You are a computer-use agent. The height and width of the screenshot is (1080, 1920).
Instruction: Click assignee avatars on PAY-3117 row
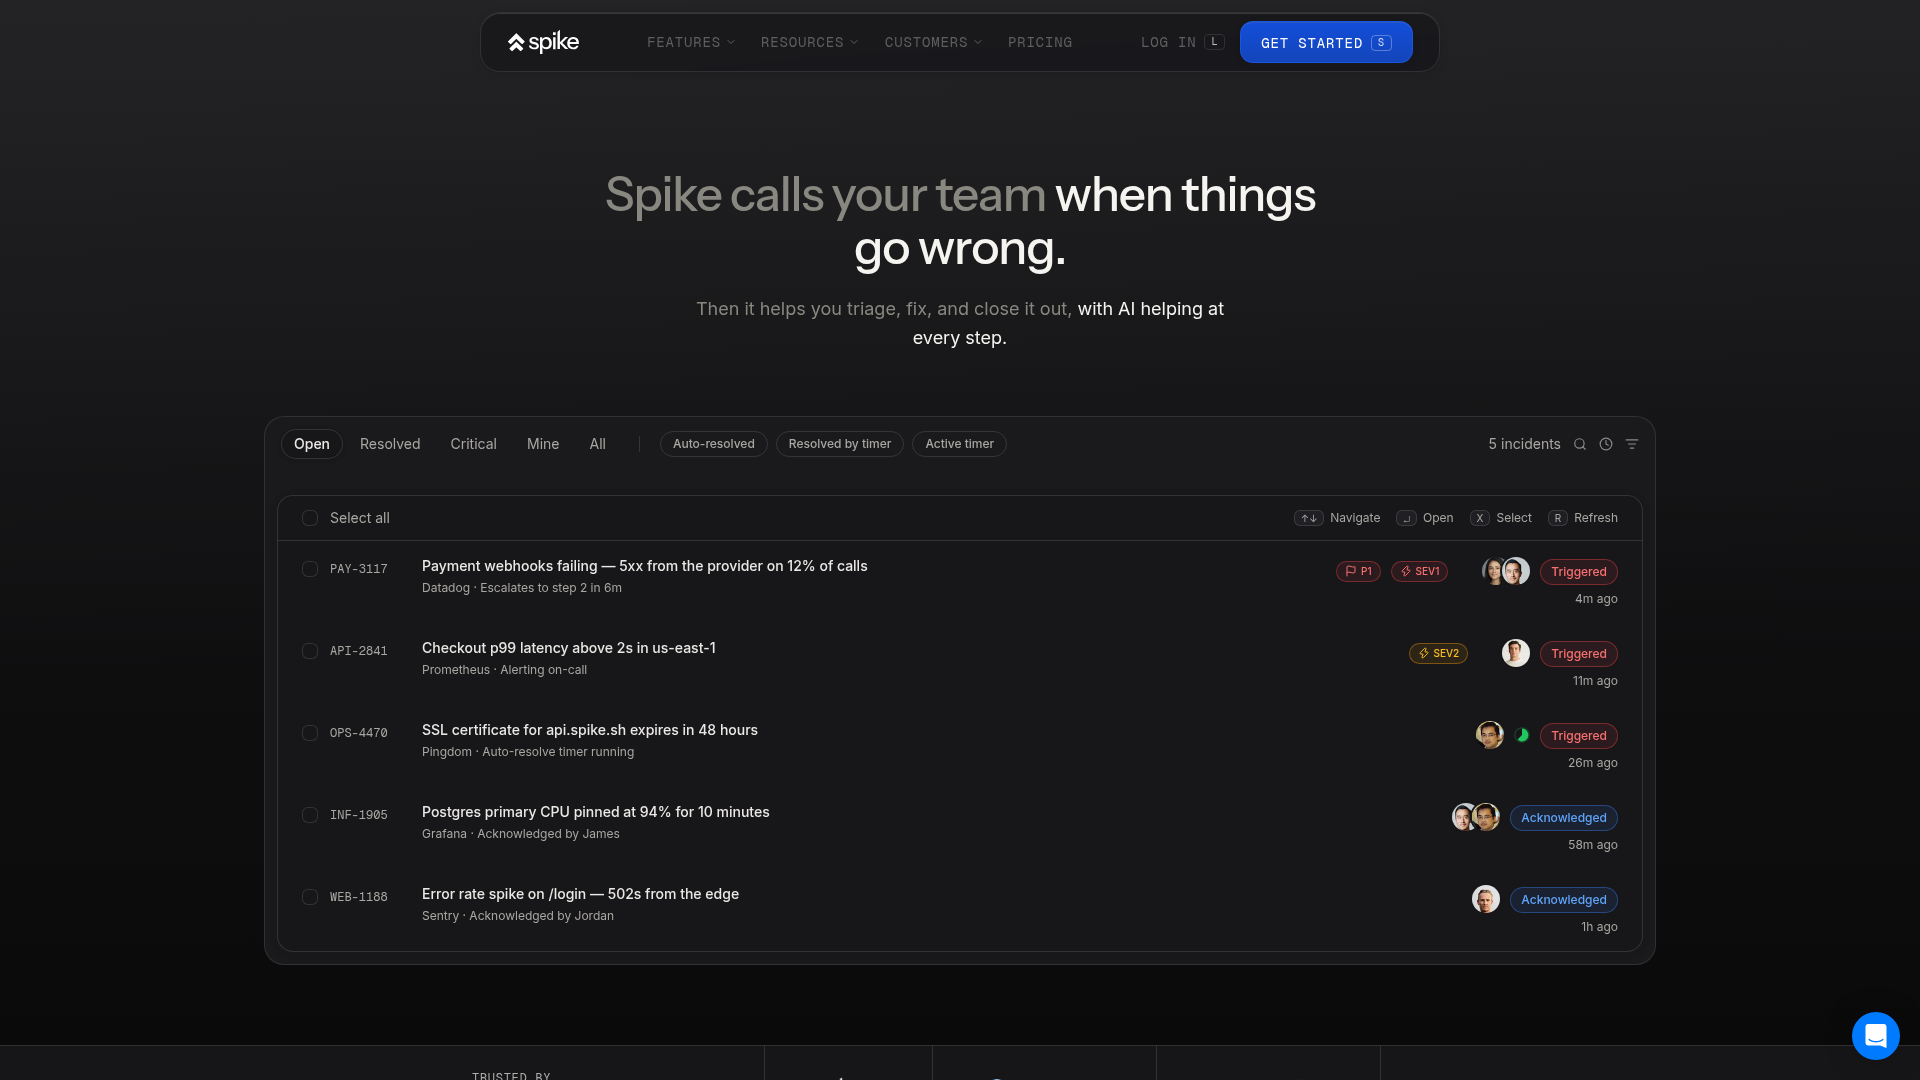click(x=1506, y=571)
